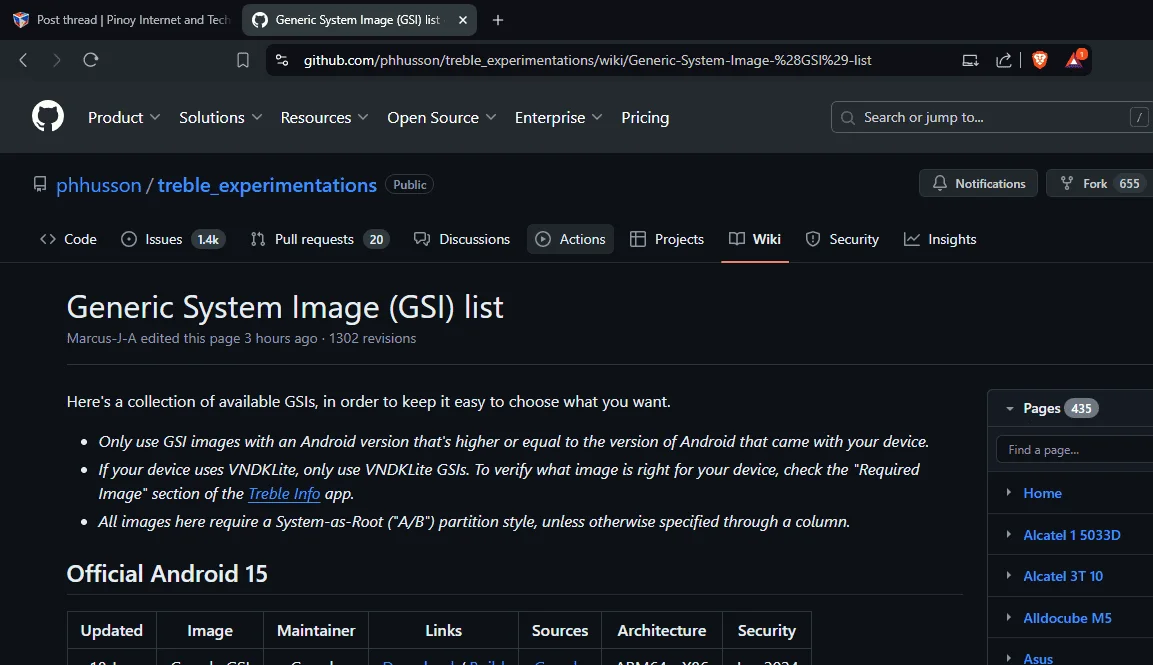
Task: Click the Architecture column header
Action: click(661, 630)
